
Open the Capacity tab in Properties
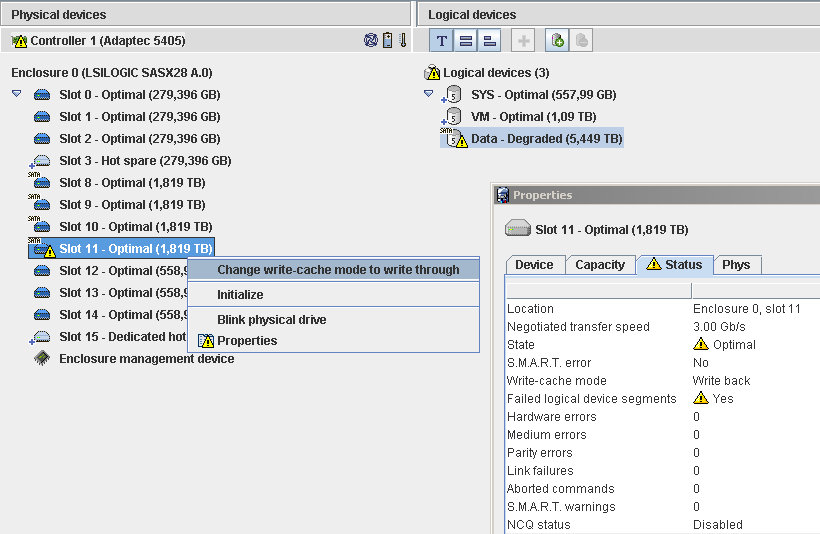[x=600, y=265]
